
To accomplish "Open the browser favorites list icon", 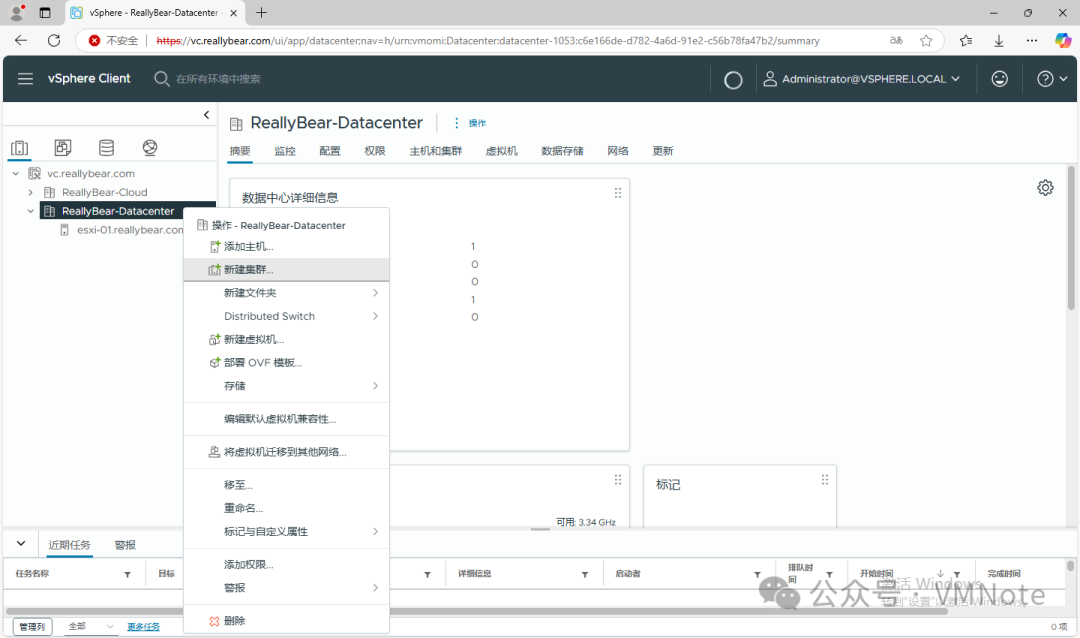I will 966,41.
